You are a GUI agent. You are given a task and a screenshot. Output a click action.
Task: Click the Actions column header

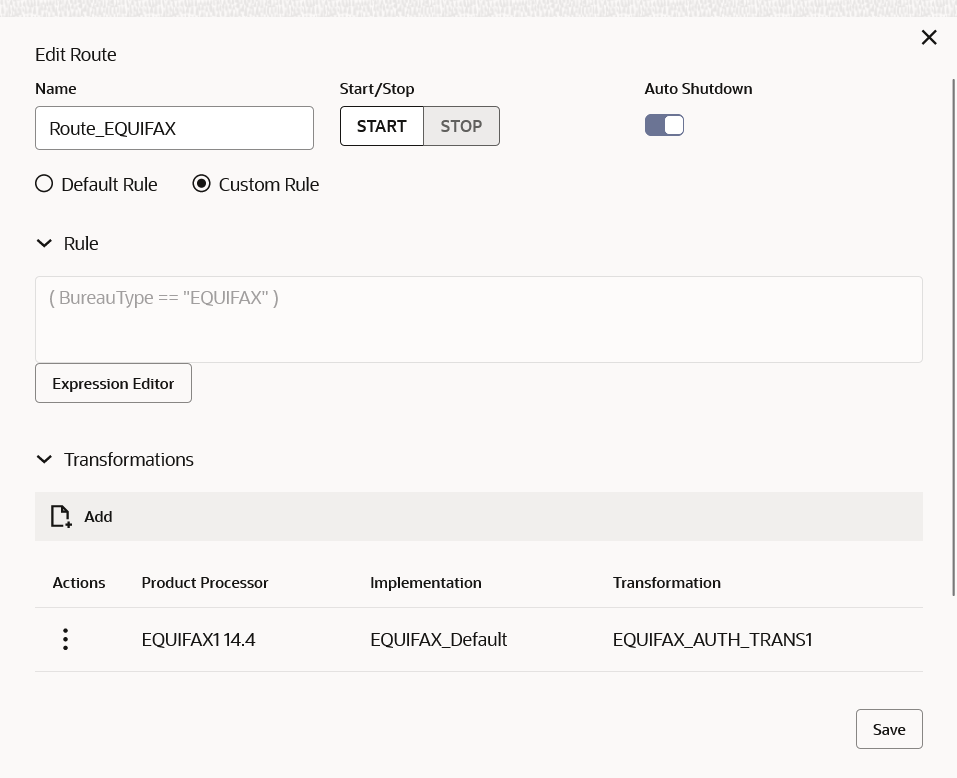pos(79,583)
